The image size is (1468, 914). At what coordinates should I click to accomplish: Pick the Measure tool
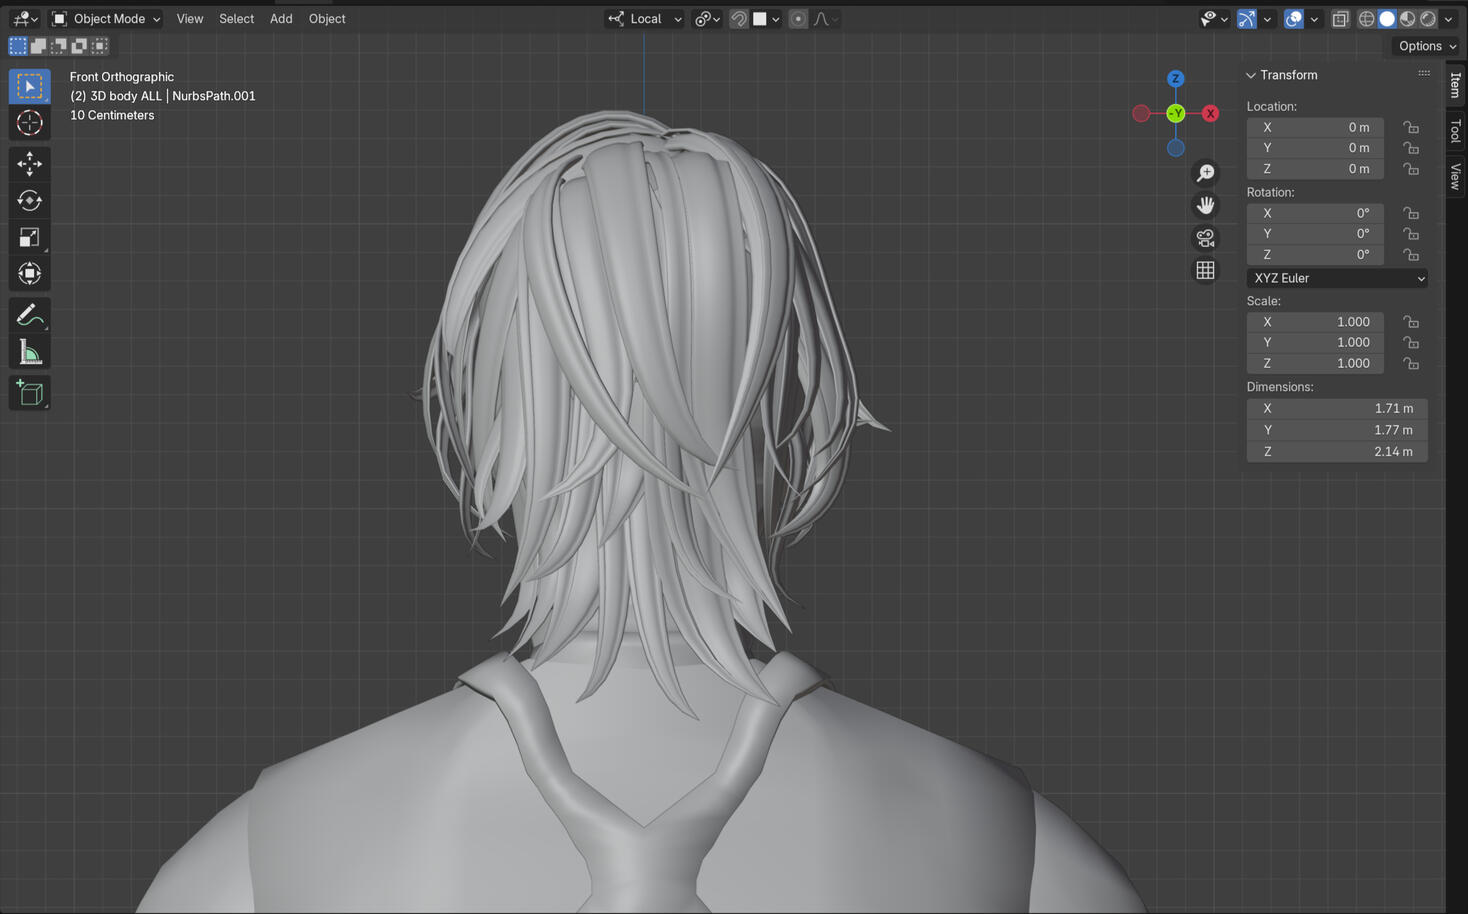coord(29,353)
